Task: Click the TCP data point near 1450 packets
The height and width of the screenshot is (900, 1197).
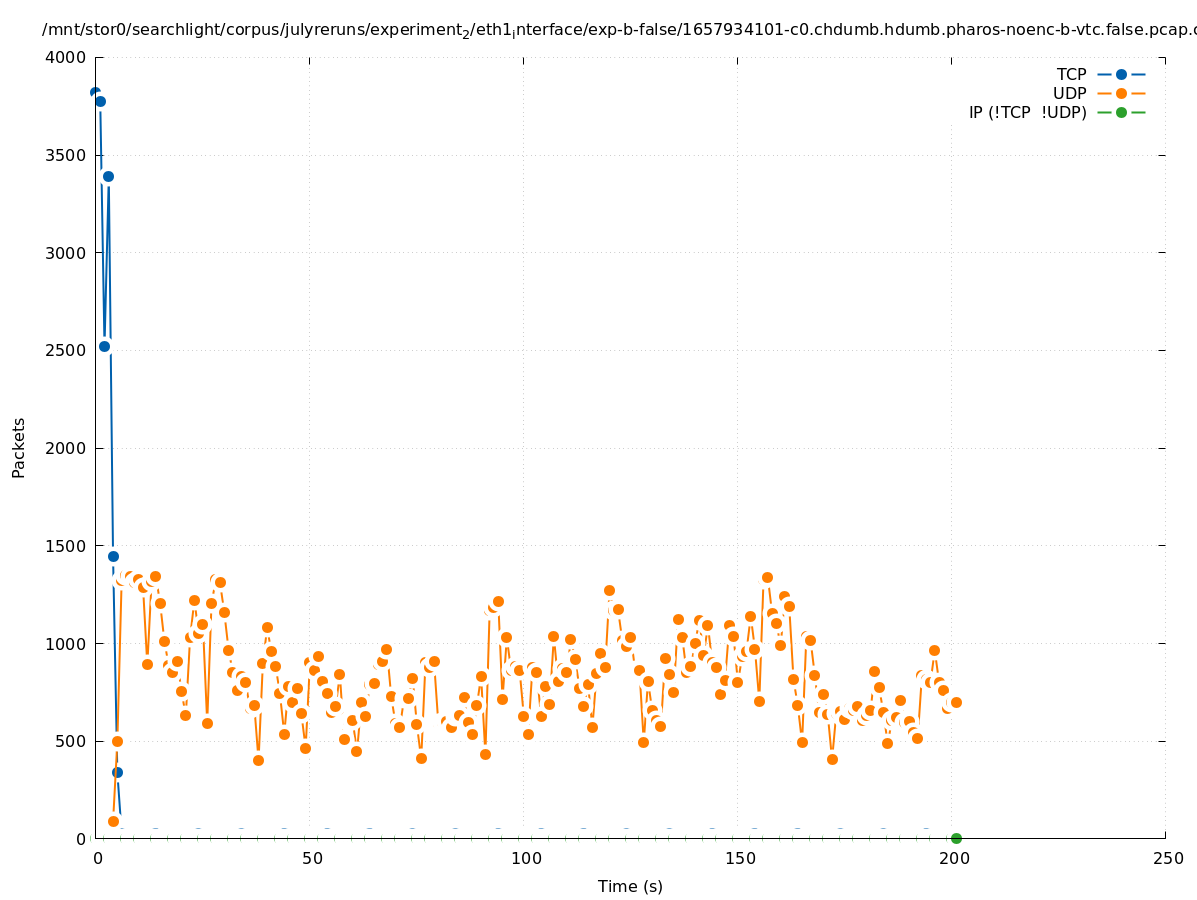Action: (x=113, y=556)
